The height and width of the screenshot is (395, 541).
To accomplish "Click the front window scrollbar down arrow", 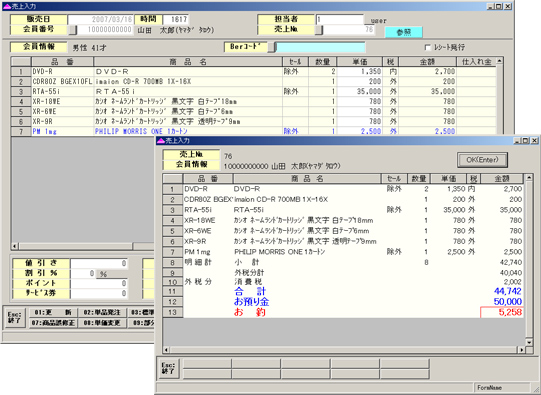I will [x=529, y=342].
